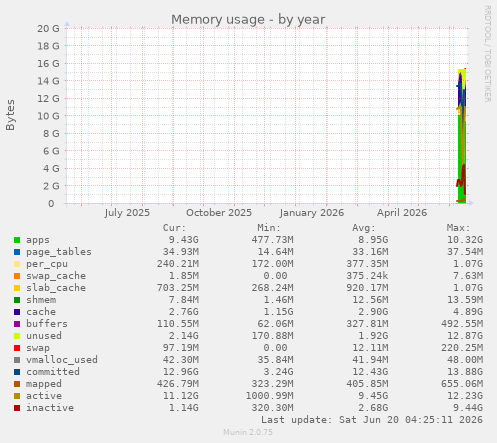Click the 'Munin 2.0.75' footer text

click(248, 432)
